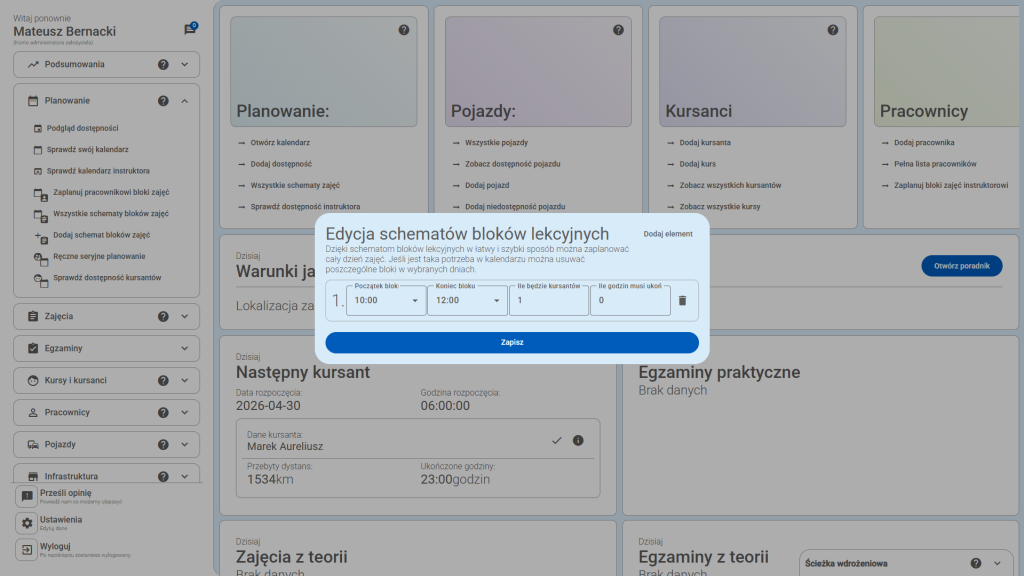Click help icon in Planowanie card
This screenshot has height=576, width=1024.
[x=404, y=30]
